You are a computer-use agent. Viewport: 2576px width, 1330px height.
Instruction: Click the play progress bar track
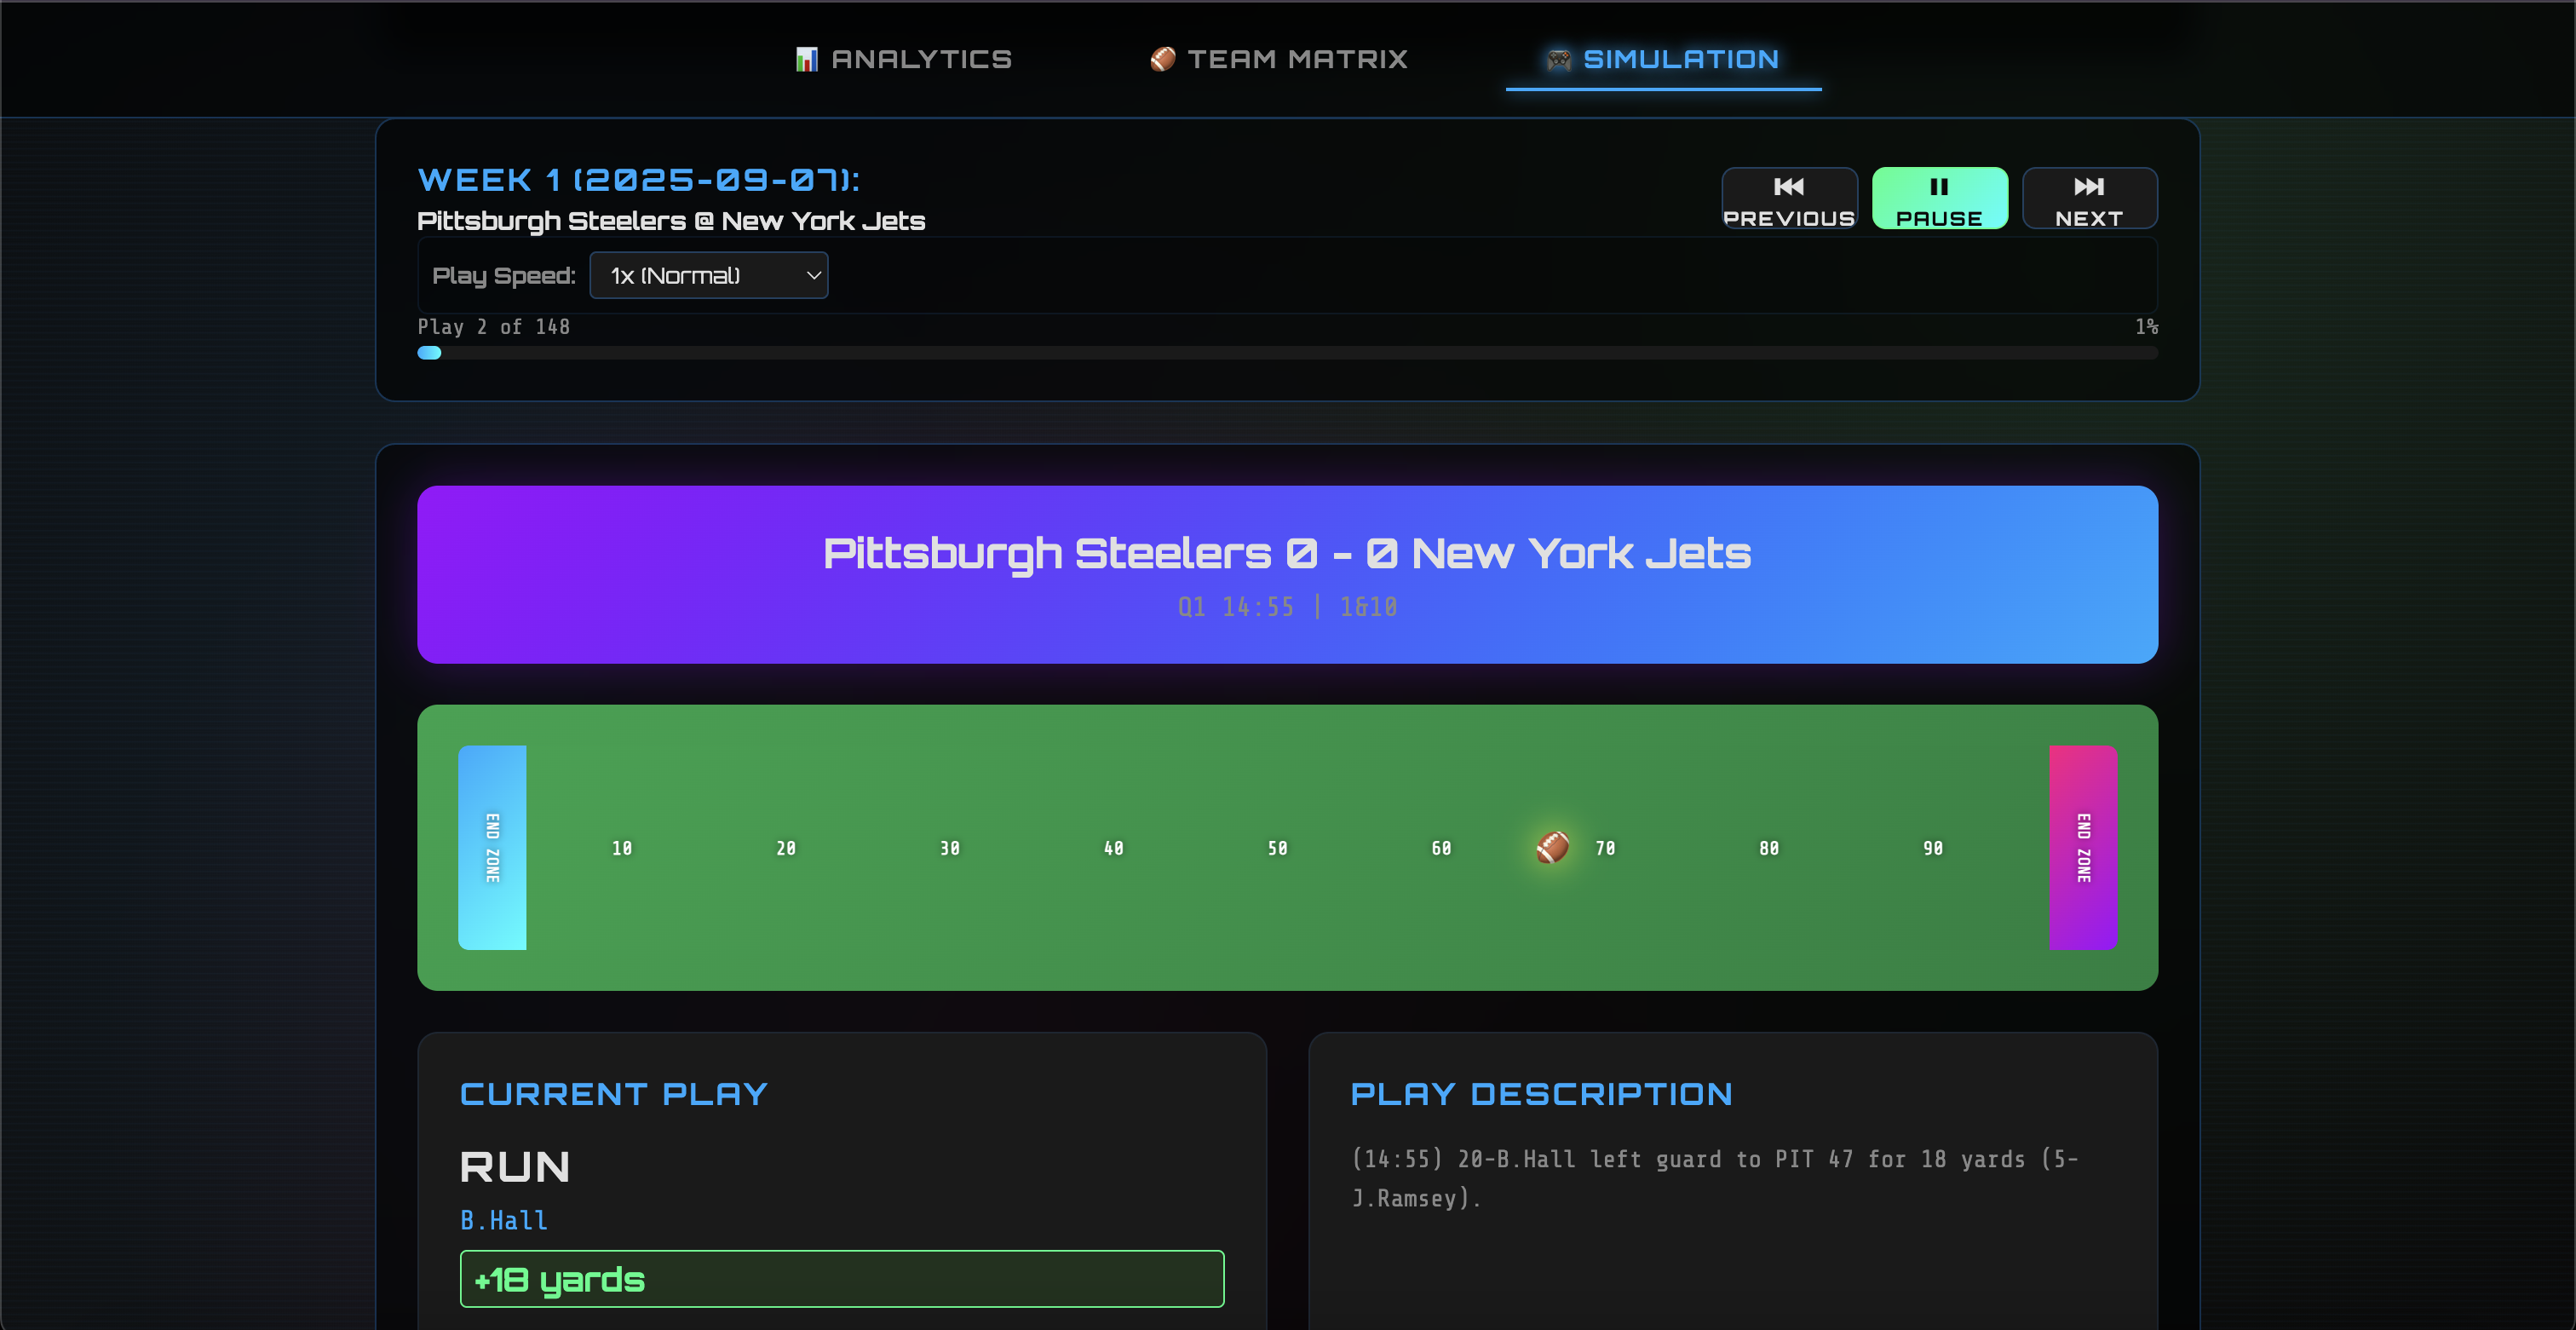(1286, 353)
